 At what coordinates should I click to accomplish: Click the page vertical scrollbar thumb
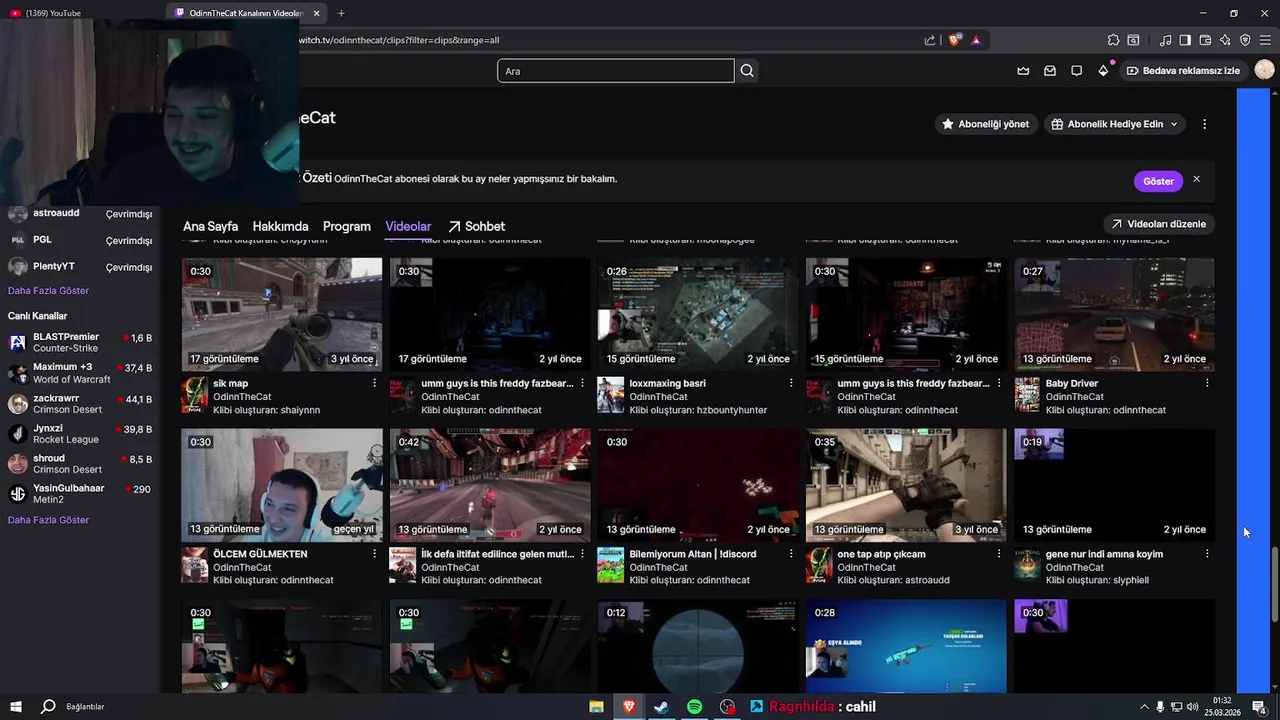click(1274, 587)
